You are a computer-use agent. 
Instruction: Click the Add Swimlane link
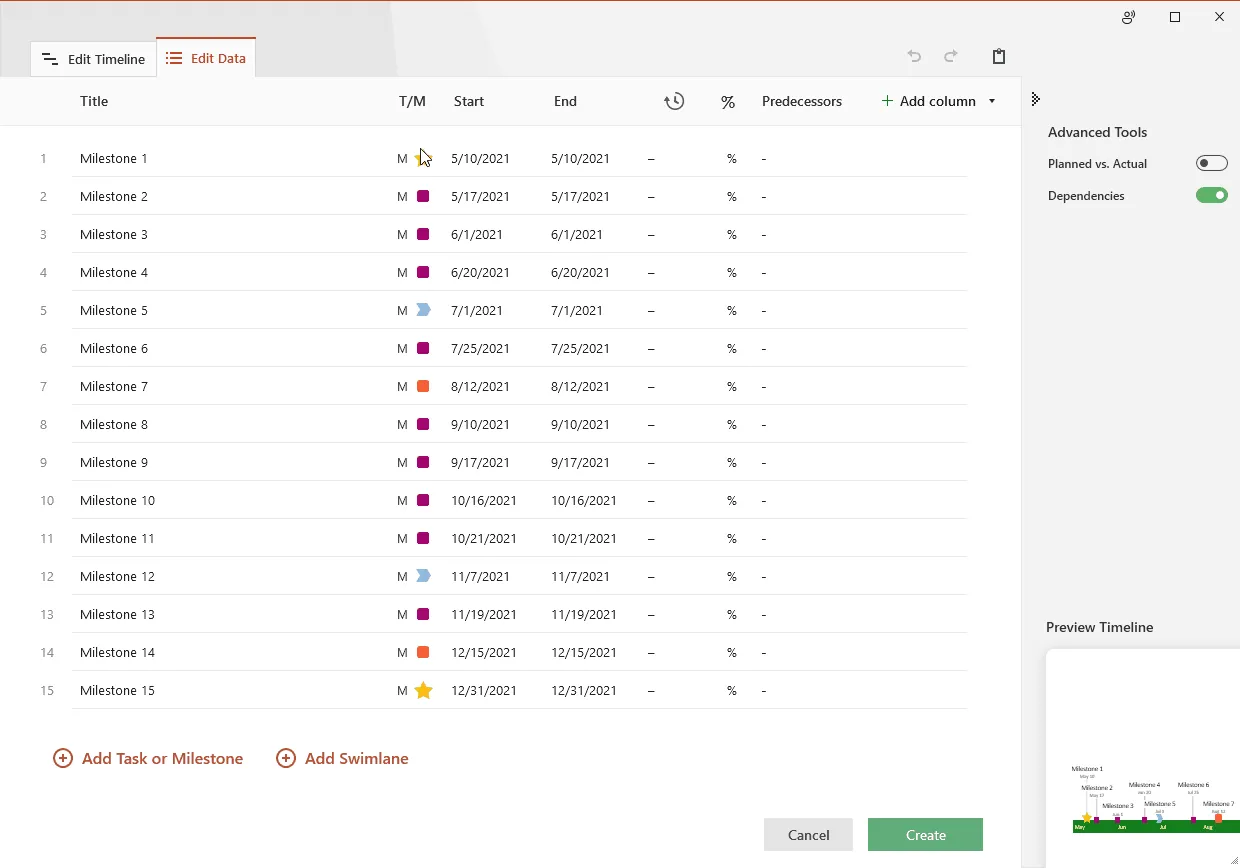tap(342, 758)
